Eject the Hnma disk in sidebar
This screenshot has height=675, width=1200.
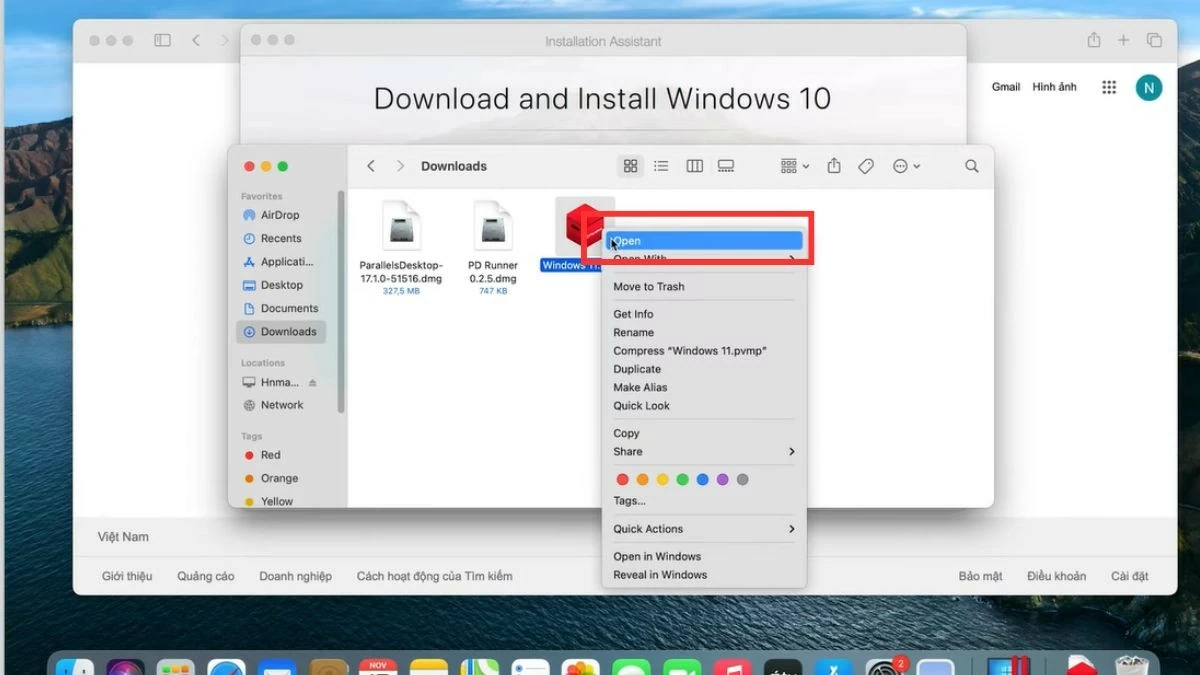312,383
